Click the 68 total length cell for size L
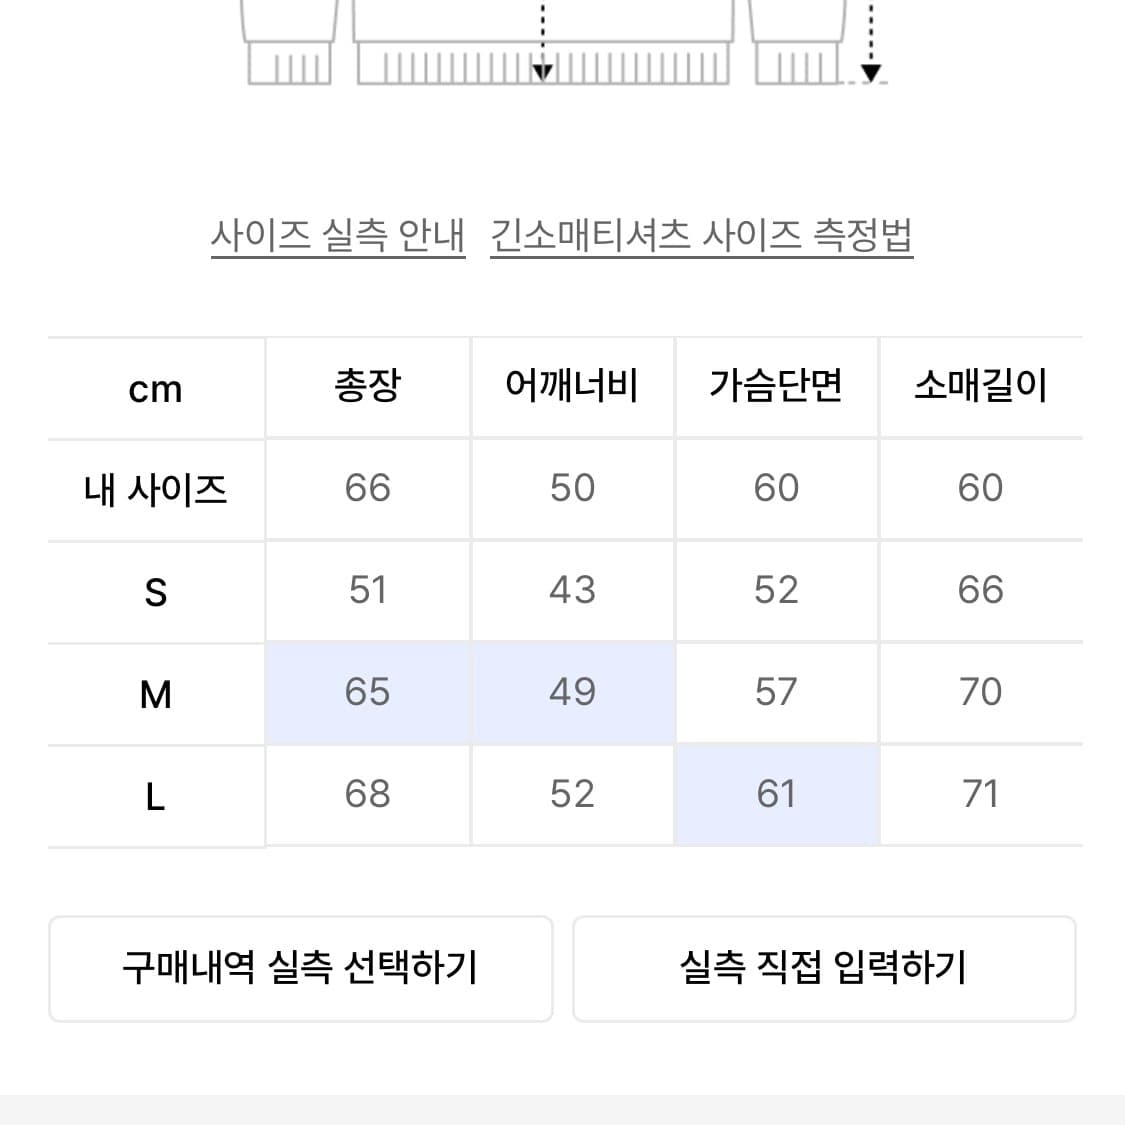 click(x=368, y=794)
